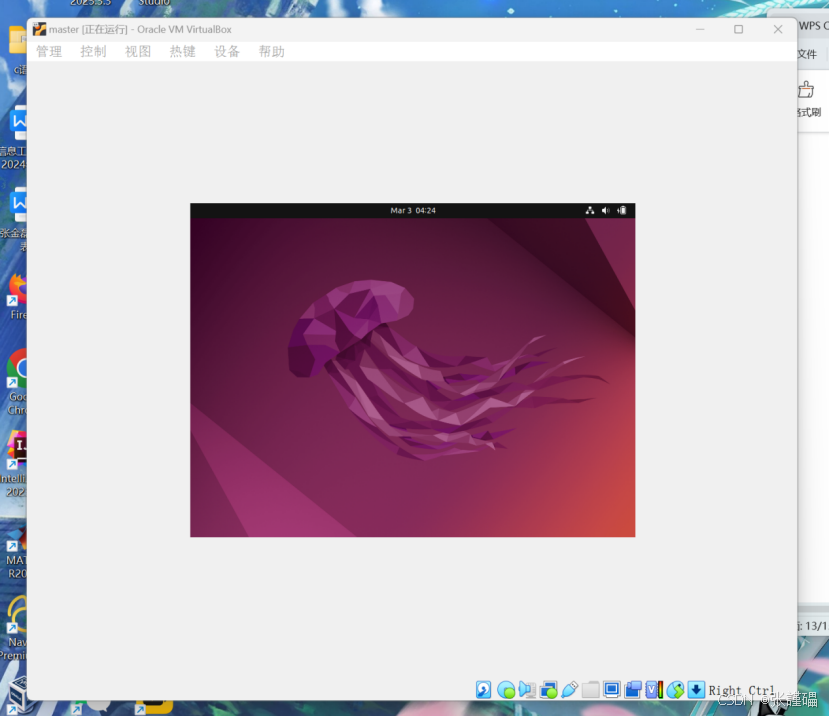Click the VirtualBox icon in title bar
The image size is (830, 716).
39,29
